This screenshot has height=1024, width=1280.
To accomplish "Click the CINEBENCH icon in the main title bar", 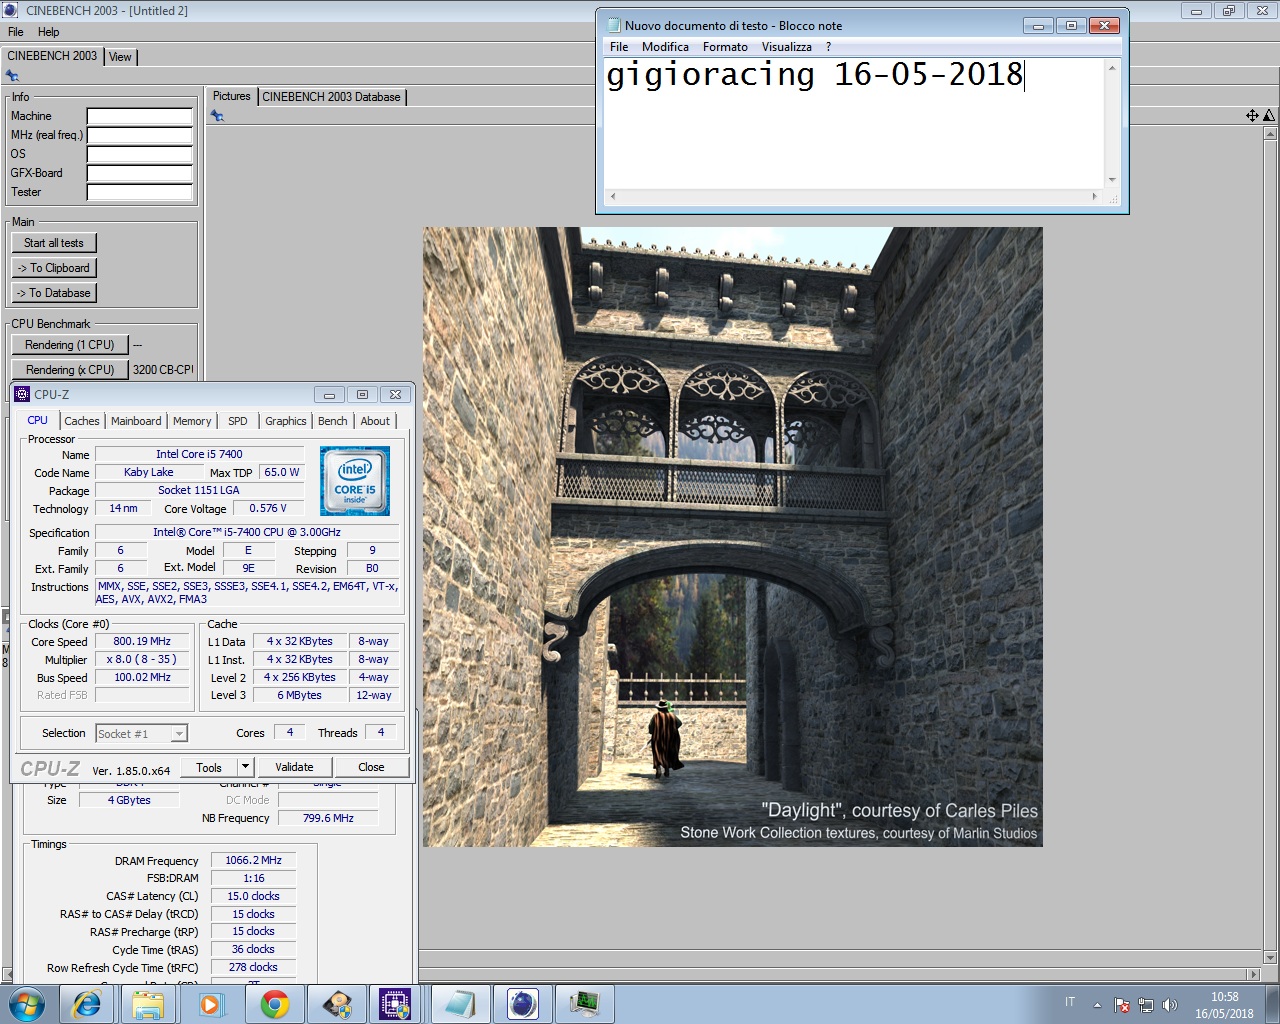I will [11, 10].
